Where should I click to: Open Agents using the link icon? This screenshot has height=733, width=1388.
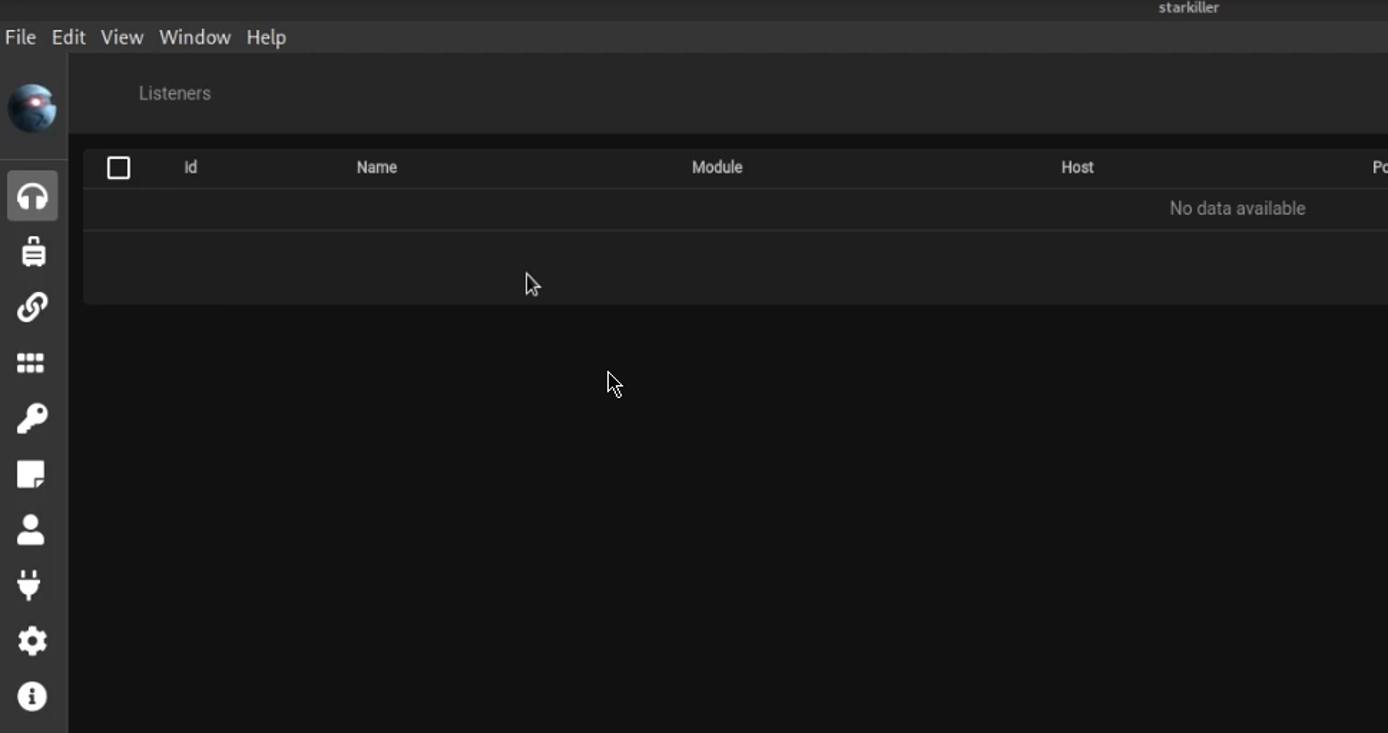pyautogui.click(x=31, y=306)
